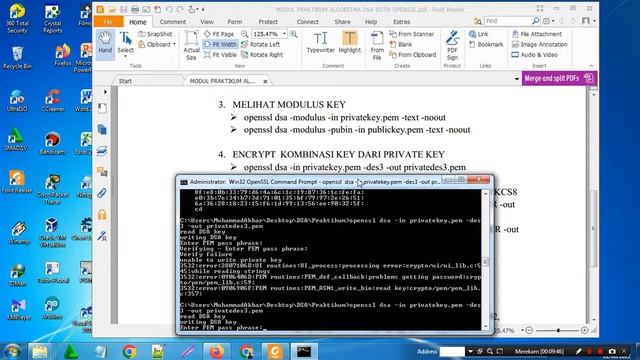Viewport: 640px width, 360px height.
Task: Add a Bookmark
Action: click(486, 44)
